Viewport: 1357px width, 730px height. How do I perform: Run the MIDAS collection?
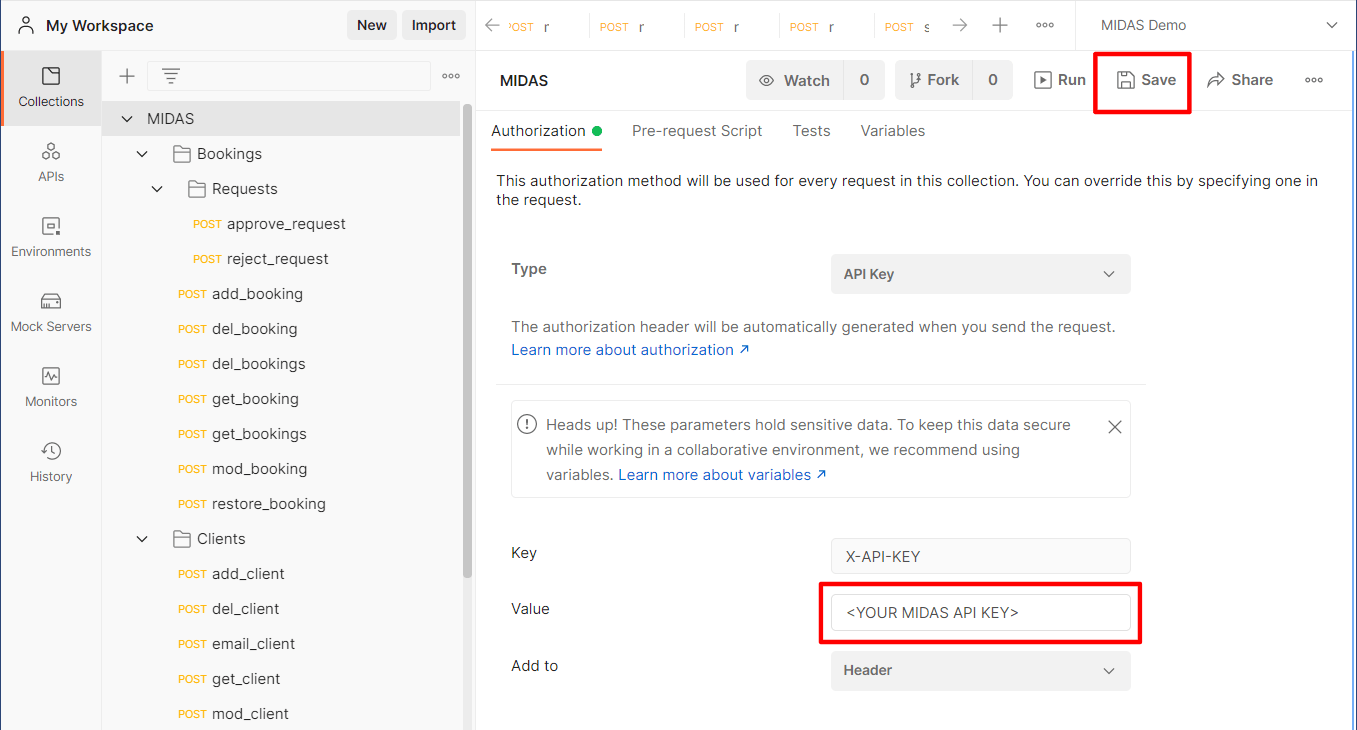[x=1059, y=80]
